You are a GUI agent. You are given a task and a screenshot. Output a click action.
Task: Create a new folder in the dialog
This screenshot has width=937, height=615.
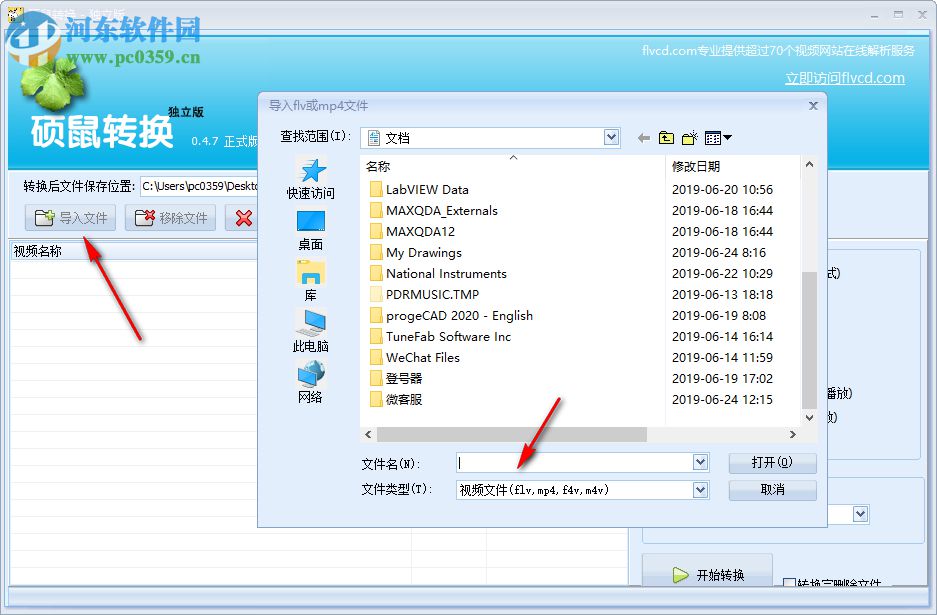689,137
